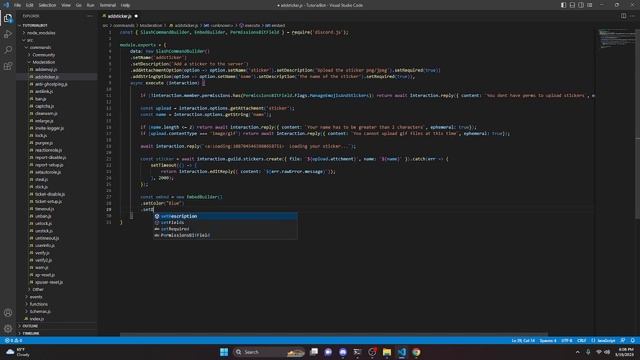Screen dimensions: 640x360
Task: Choose setFields from autocomplete list
Action: [225, 222]
